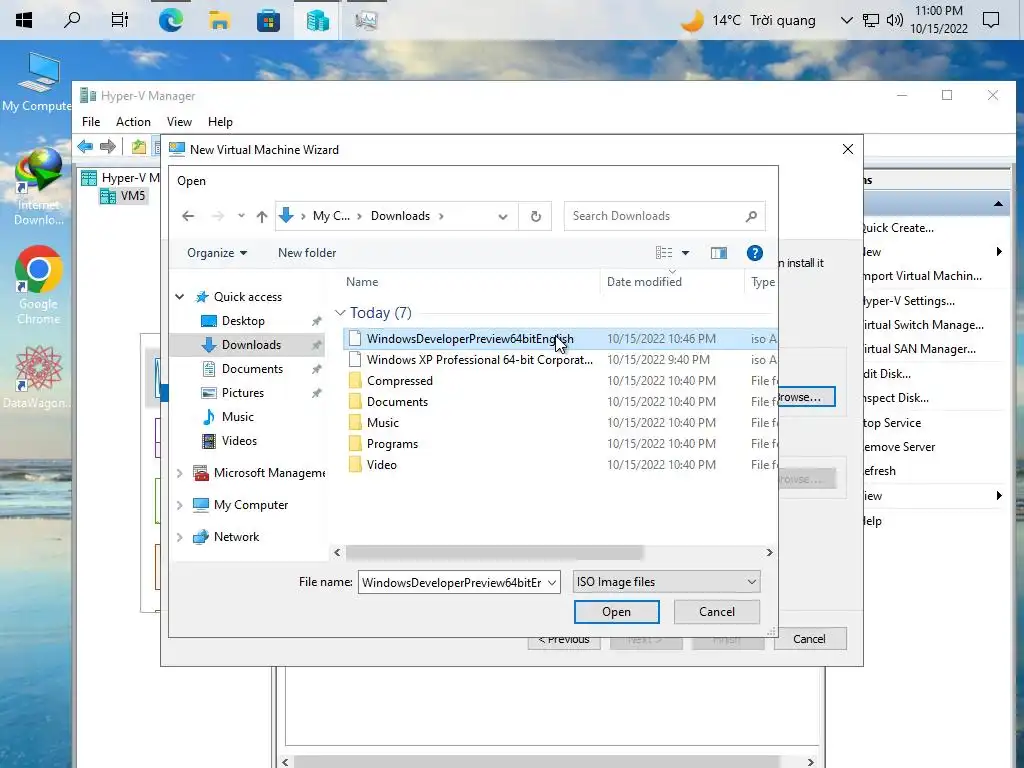Open the File name dropdown arrow
Image resolution: width=1024 pixels, height=768 pixels.
pos(552,583)
